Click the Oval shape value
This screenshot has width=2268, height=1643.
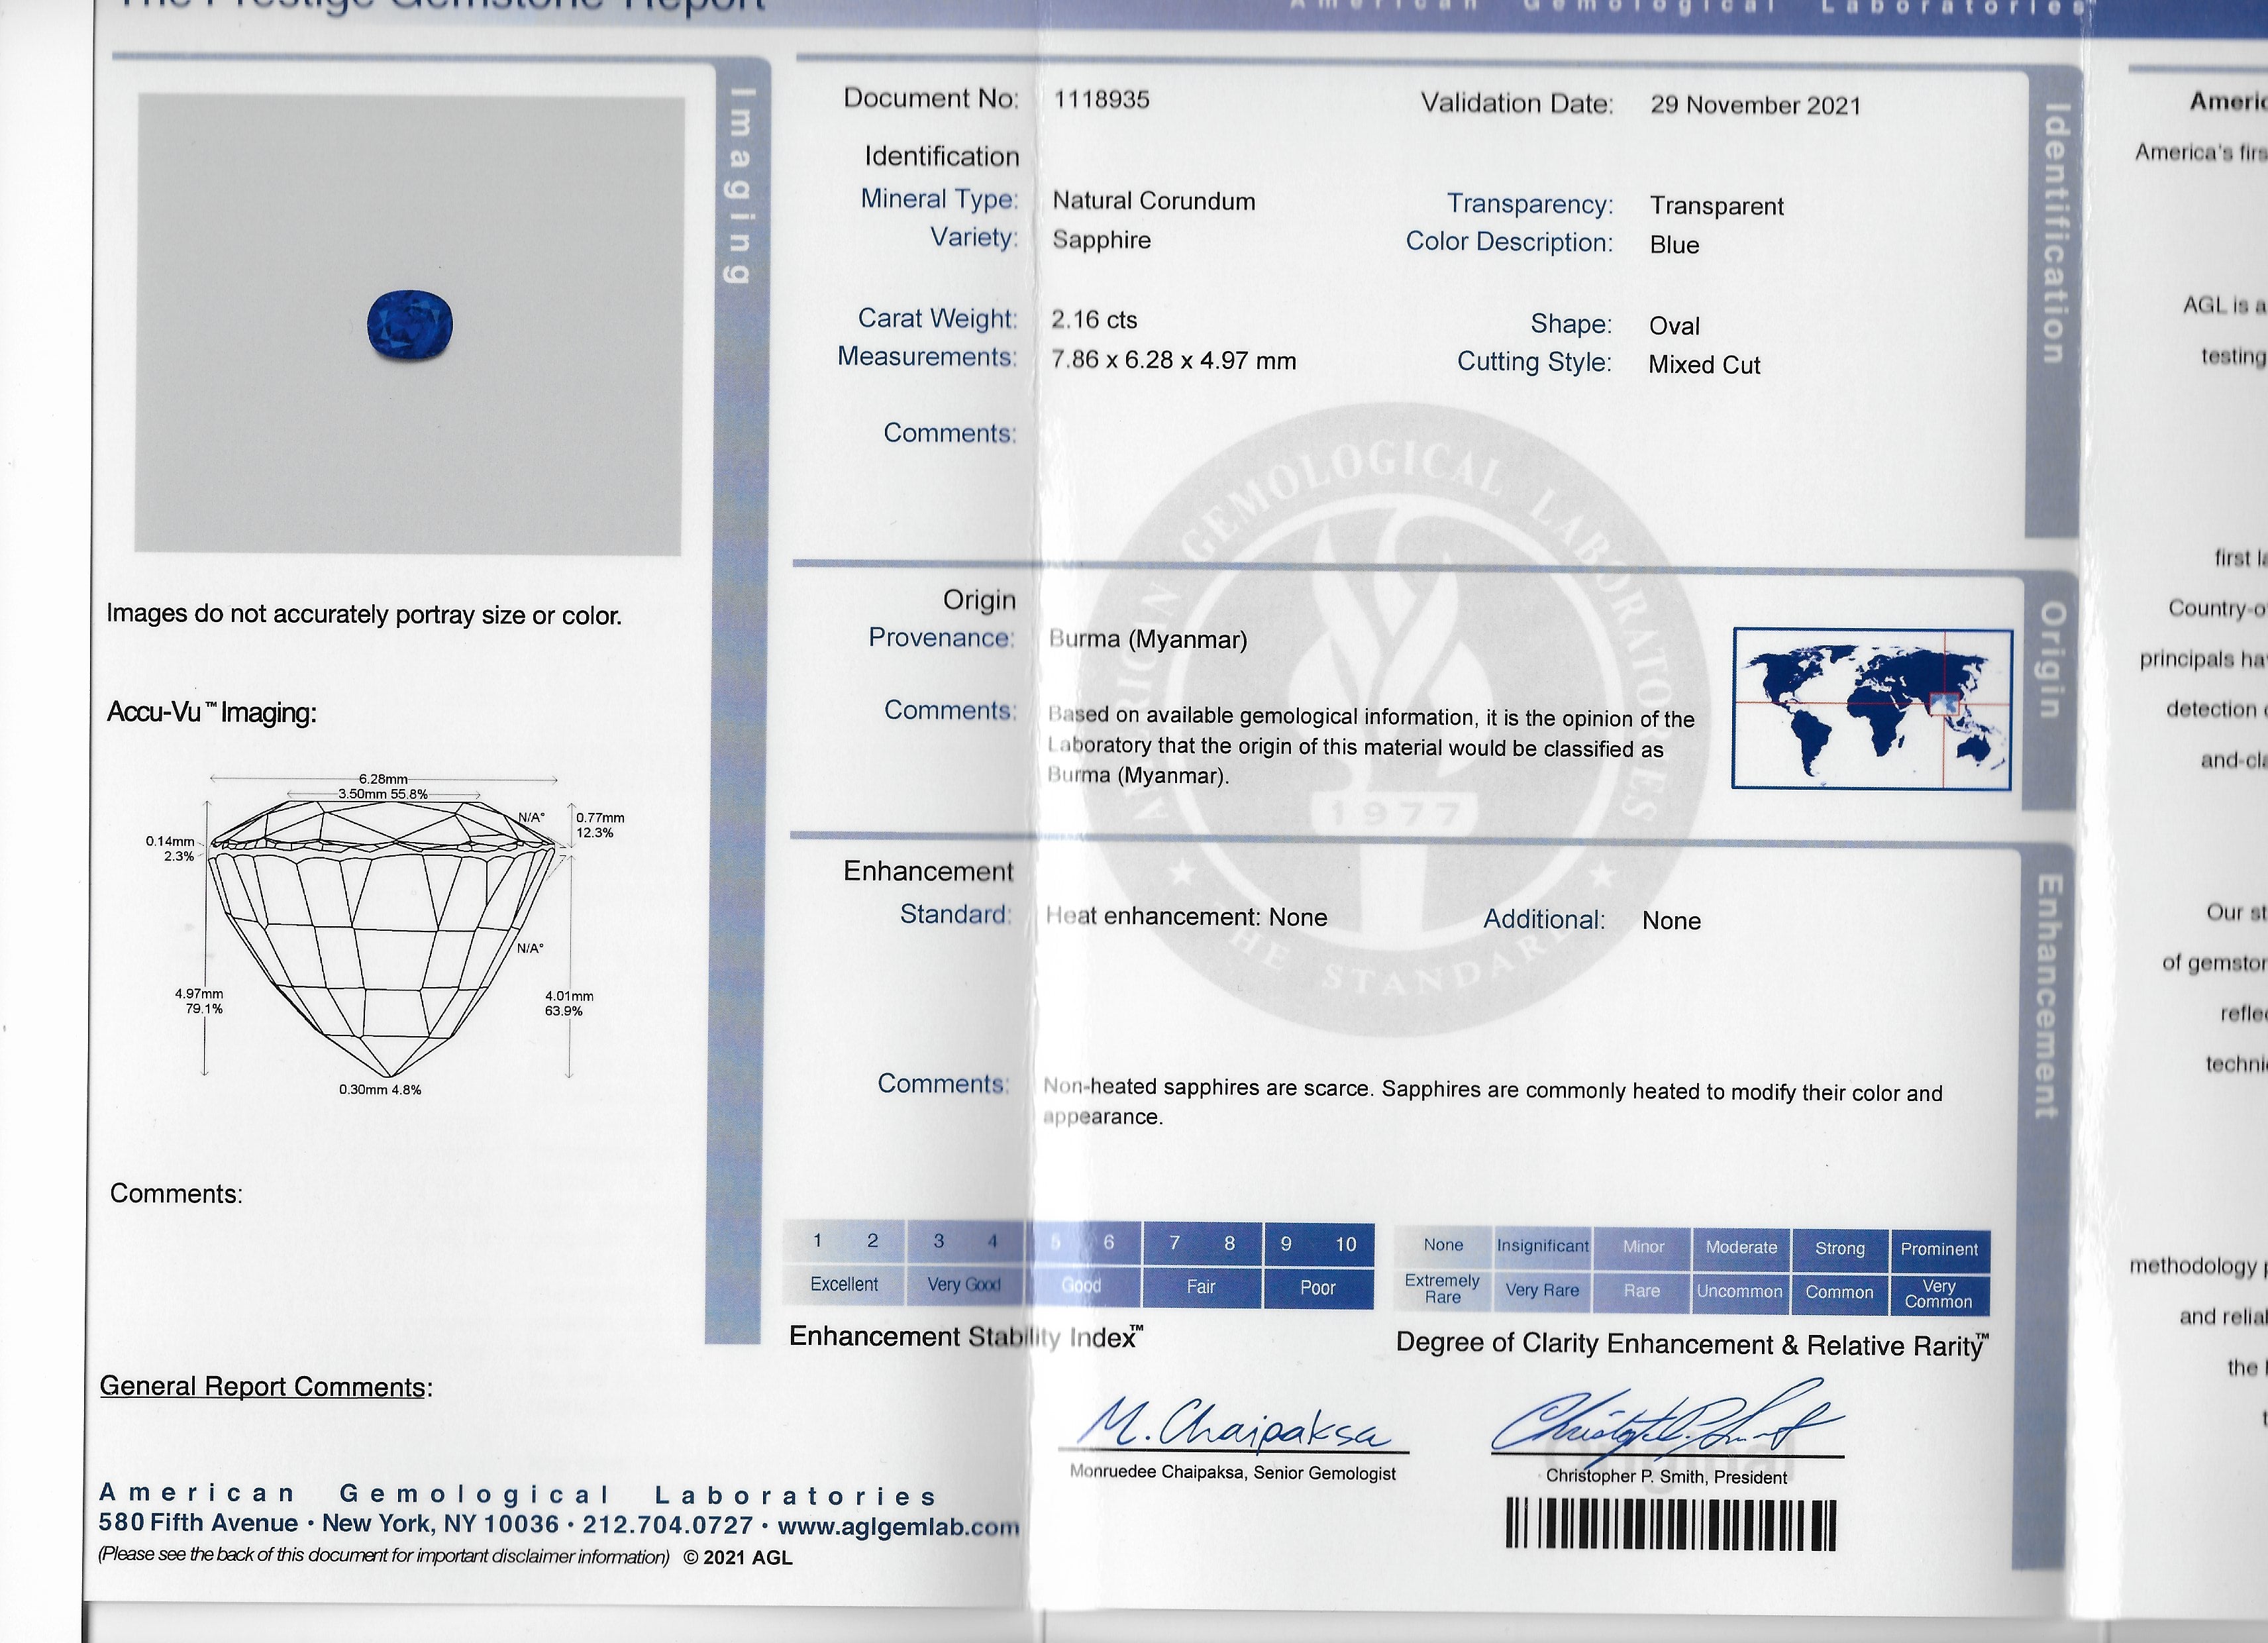[x=1674, y=326]
